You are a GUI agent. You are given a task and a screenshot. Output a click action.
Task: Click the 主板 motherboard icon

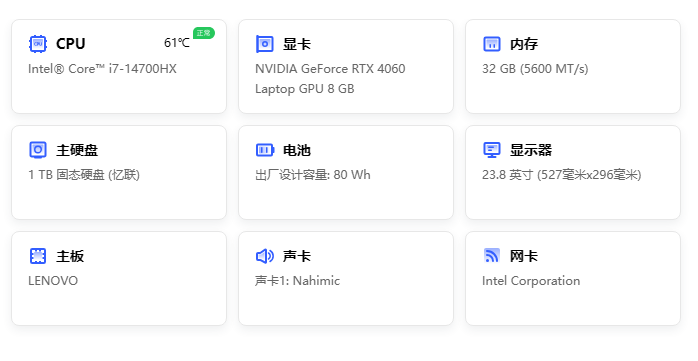pyautogui.click(x=38, y=256)
